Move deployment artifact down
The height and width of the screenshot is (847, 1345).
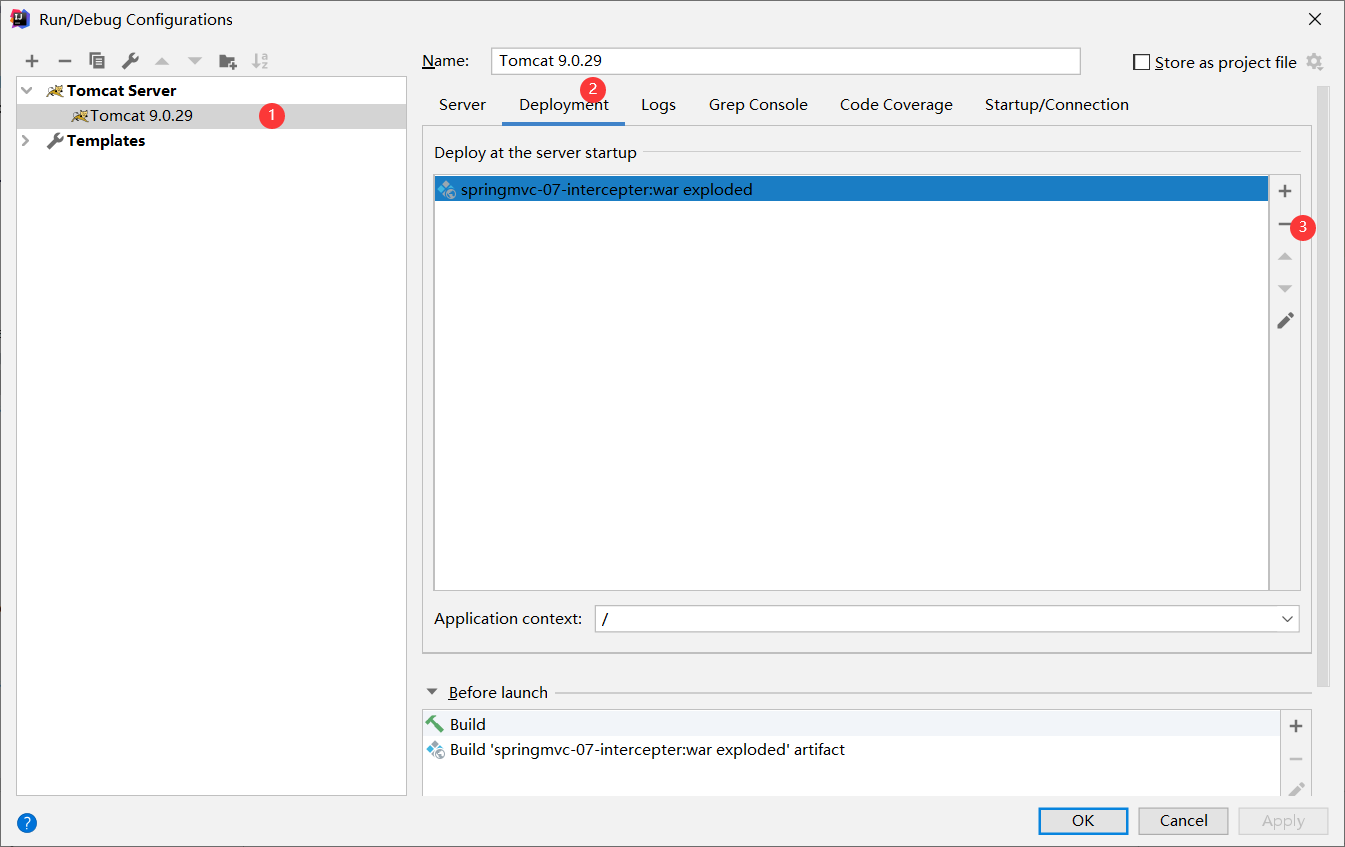pyautogui.click(x=1286, y=289)
